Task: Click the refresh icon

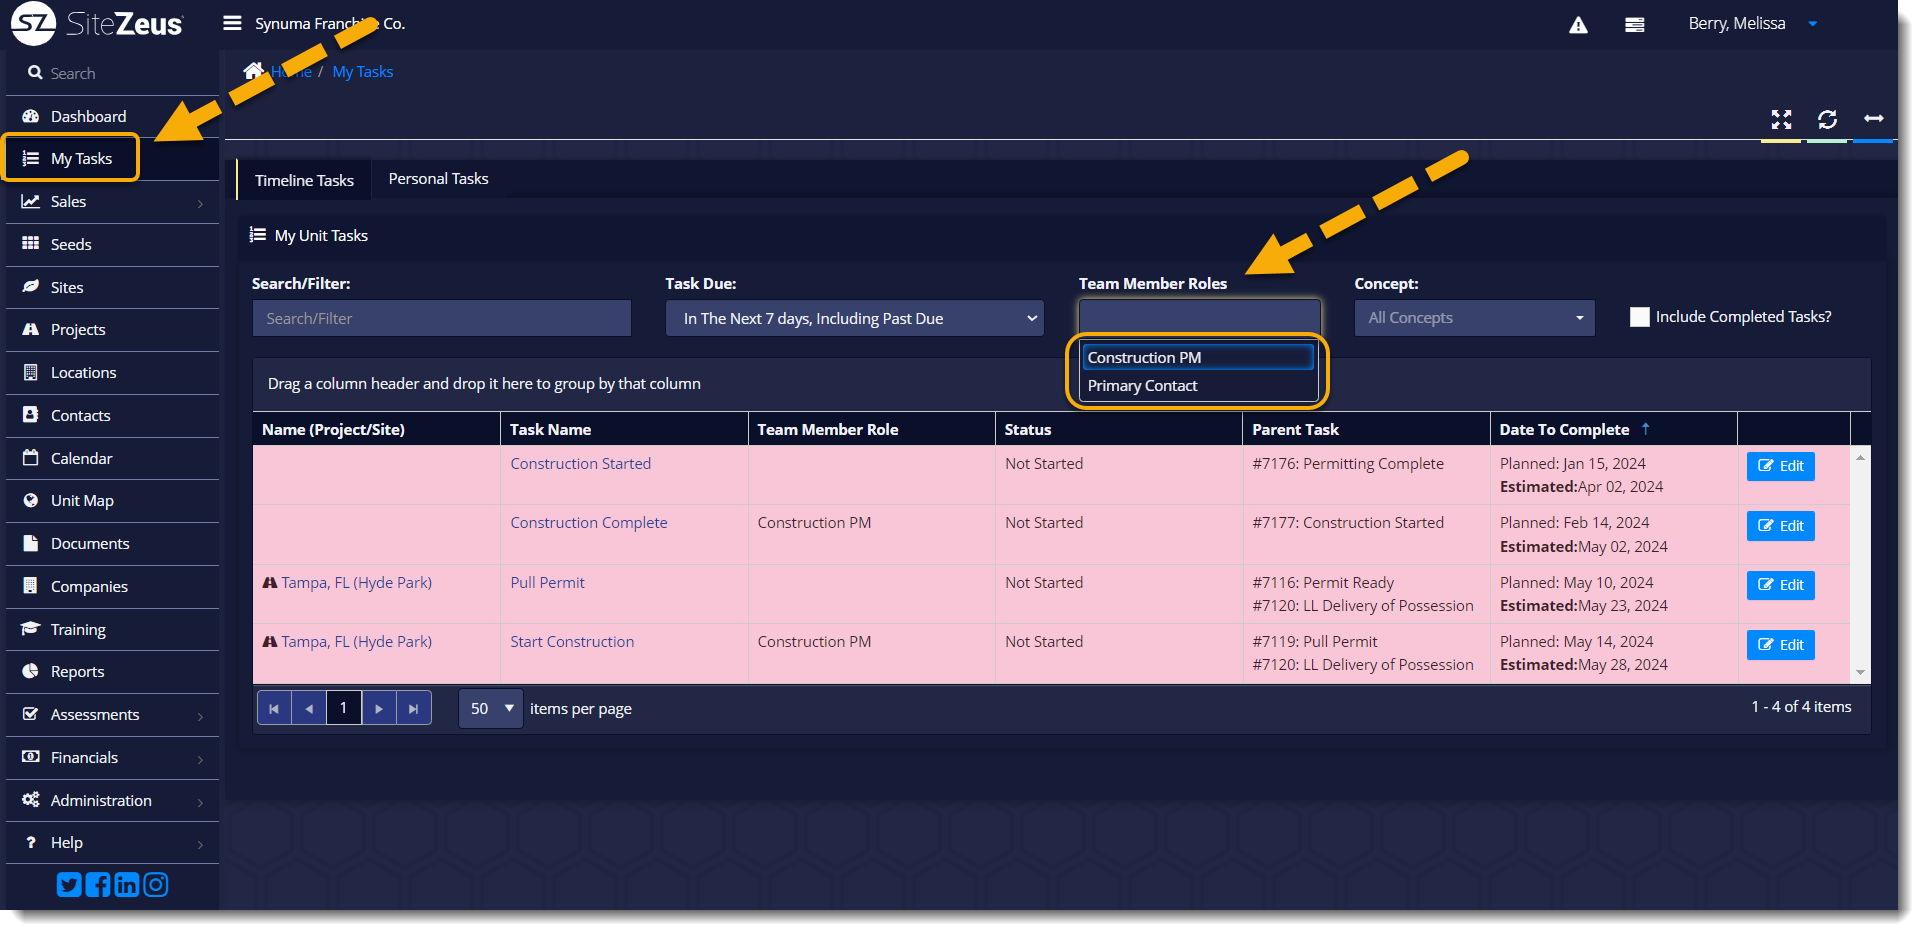Action: pos(1827,120)
